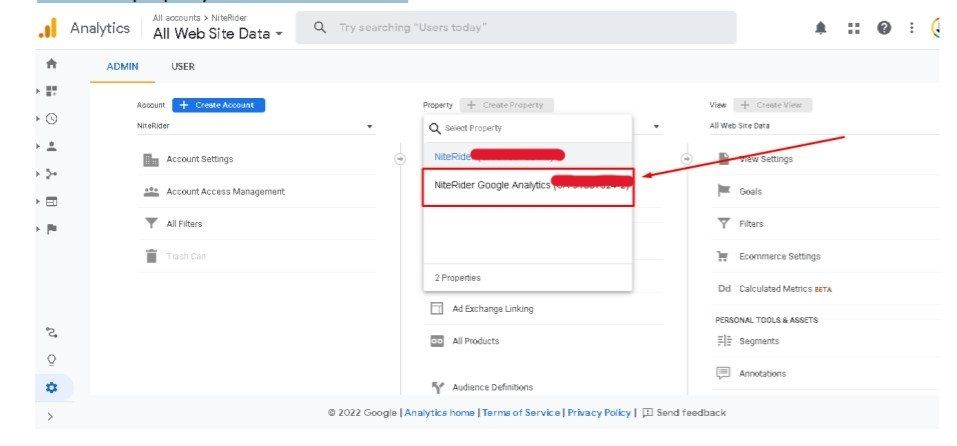This screenshot has height=446, width=957.
Task: Click the Create Property button
Action: (x=507, y=105)
